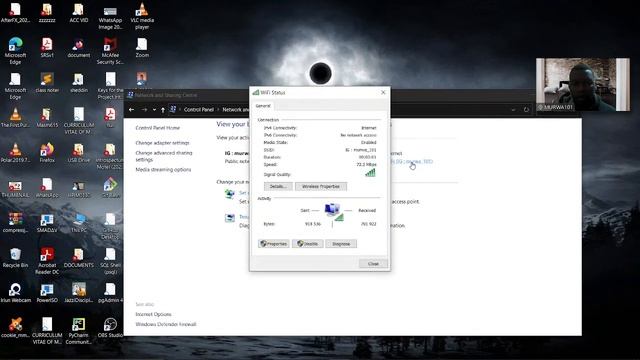Open SQL Shell (psql) shortcut
The image size is (640, 360).
pyautogui.click(x=110, y=262)
